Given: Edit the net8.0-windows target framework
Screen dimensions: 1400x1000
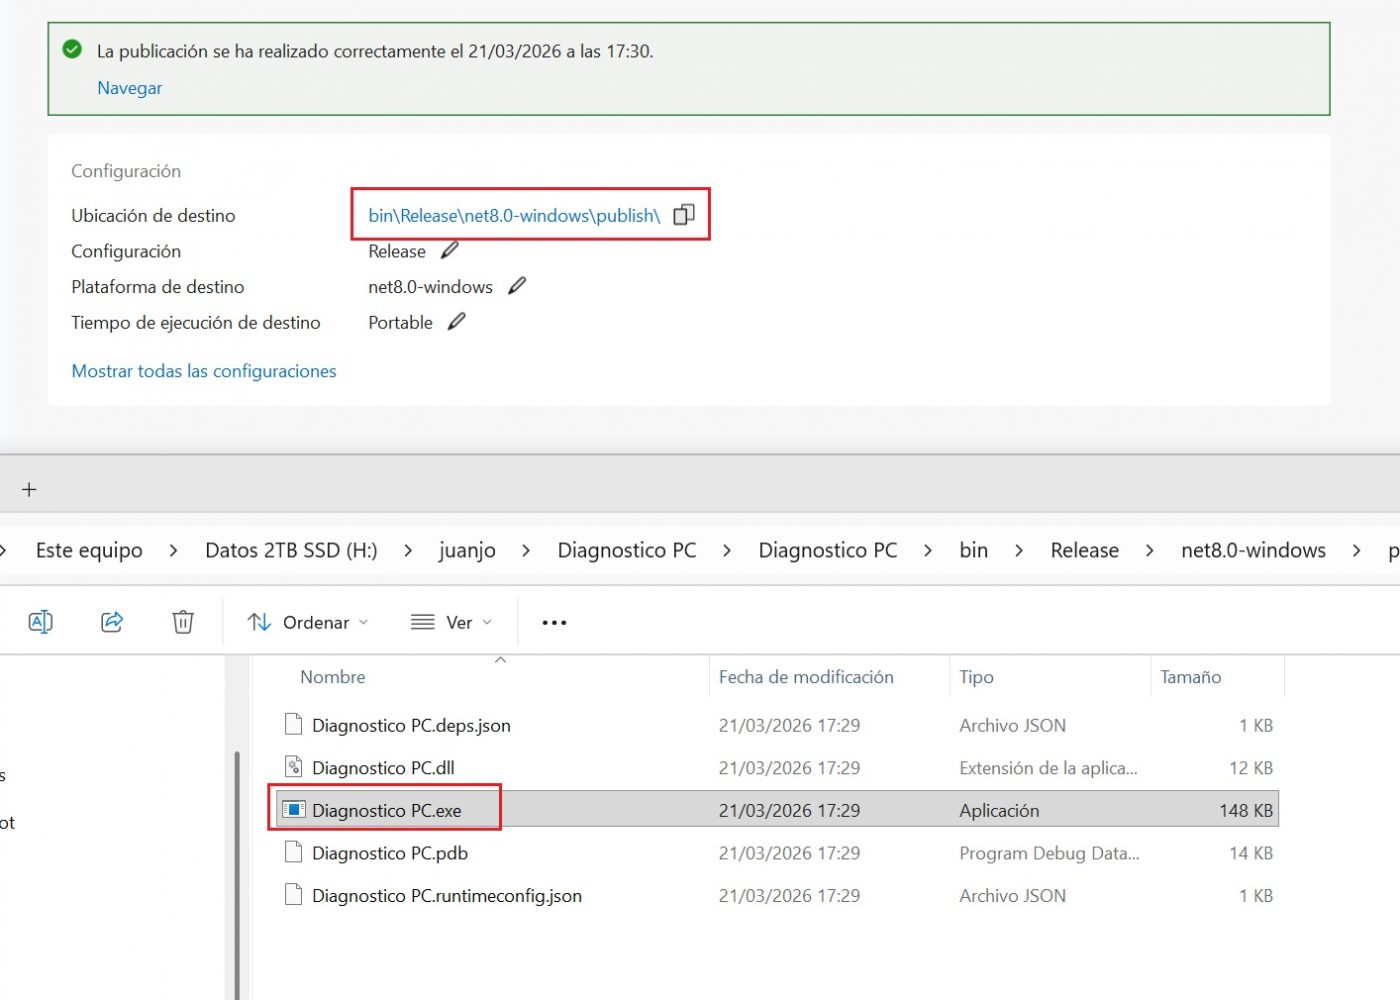Looking at the screenshot, I should (517, 286).
